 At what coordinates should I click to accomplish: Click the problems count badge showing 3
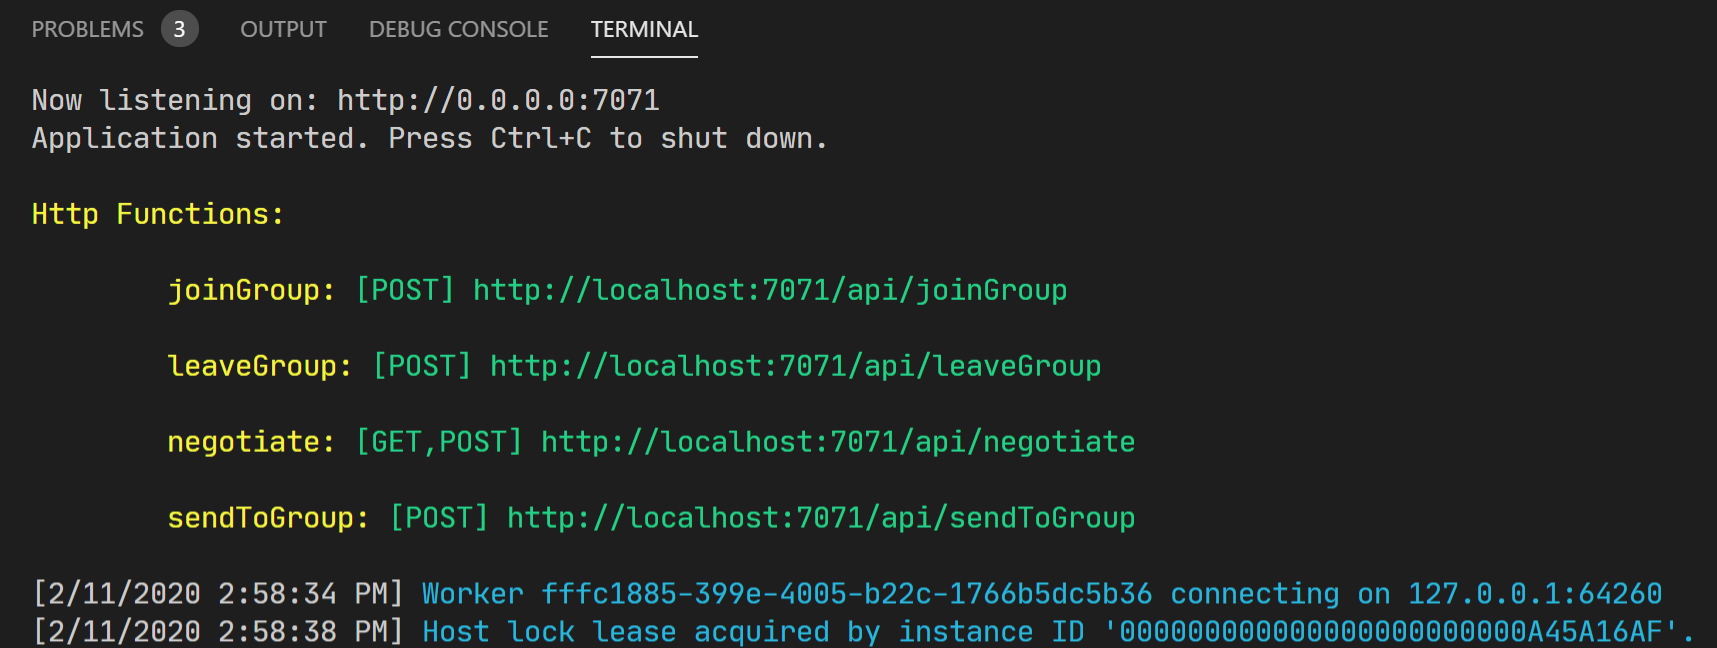180,29
